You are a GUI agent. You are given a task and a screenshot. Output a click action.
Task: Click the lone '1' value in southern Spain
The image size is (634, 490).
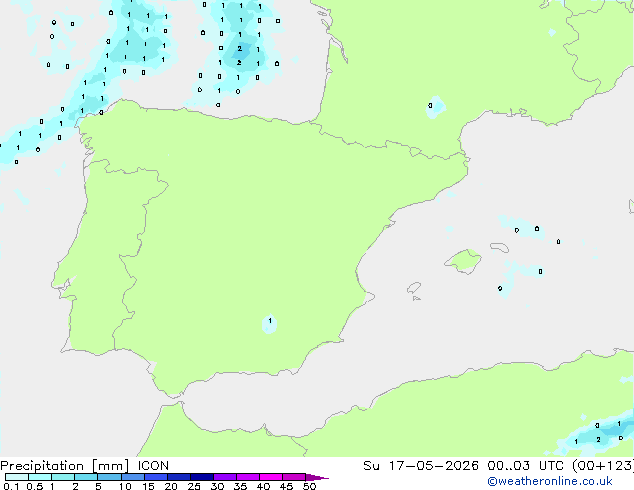point(270,321)
